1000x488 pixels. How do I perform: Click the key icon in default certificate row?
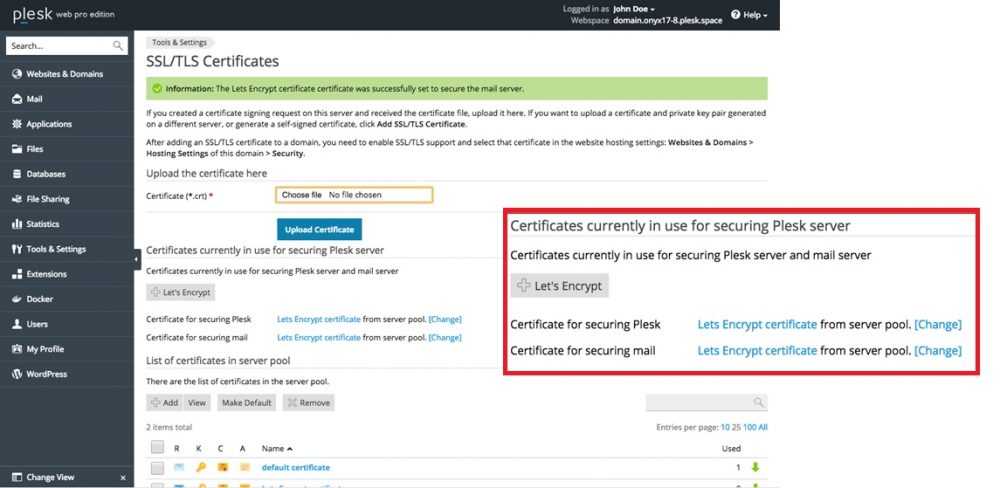(200, 468)
